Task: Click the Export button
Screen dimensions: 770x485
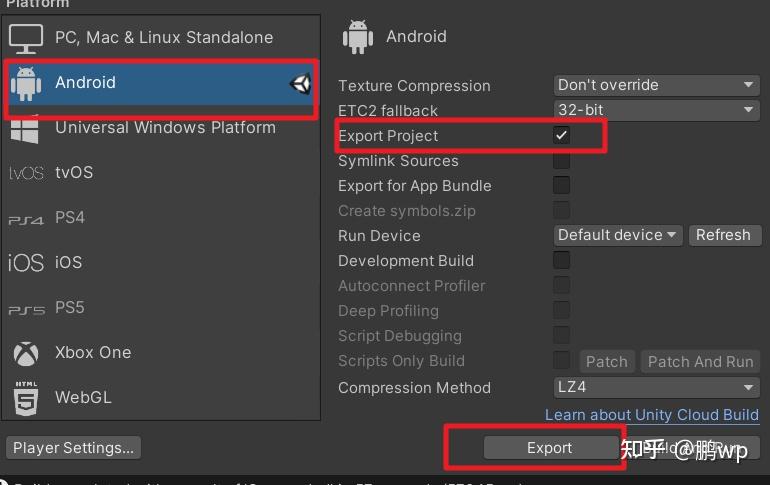Action: click(549, 448)
